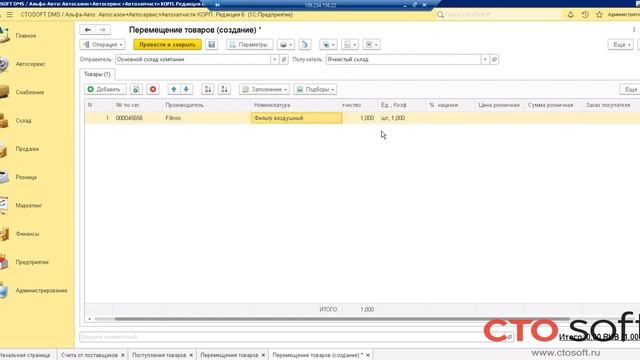Close the Поступления товаров tab
Image resolution: width=640 pixels, height=360 pixels.
(191, 356)
